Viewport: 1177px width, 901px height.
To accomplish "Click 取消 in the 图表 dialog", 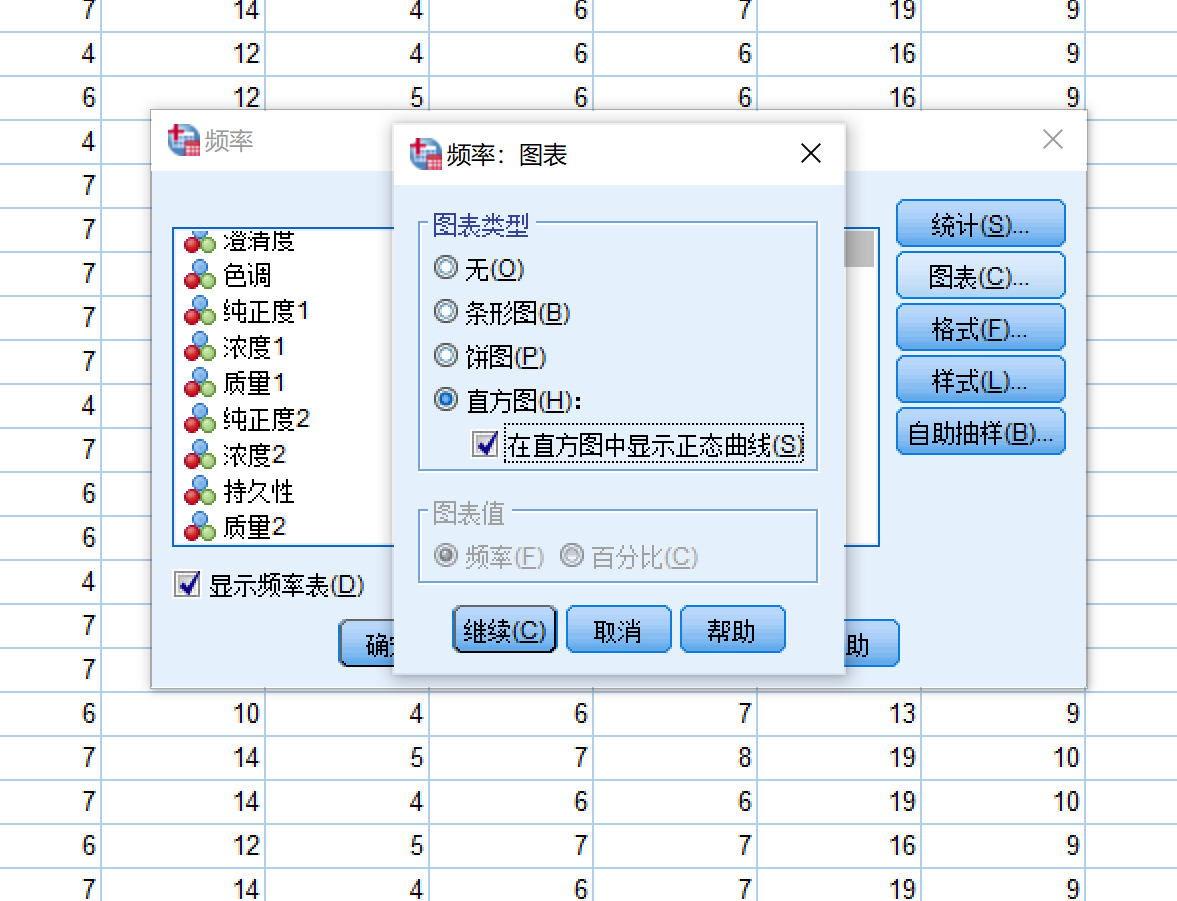I will [x=619, y=629].
